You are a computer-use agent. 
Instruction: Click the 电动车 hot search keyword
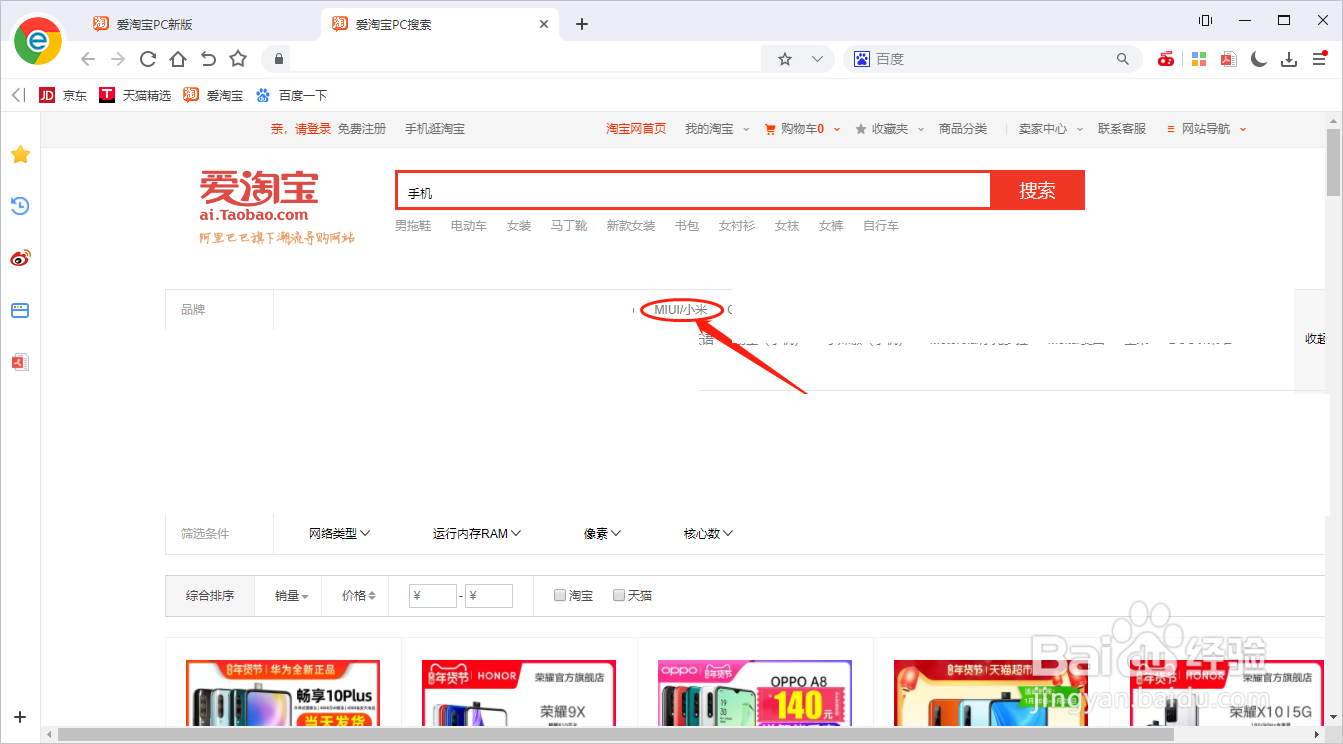pos(469,226)
